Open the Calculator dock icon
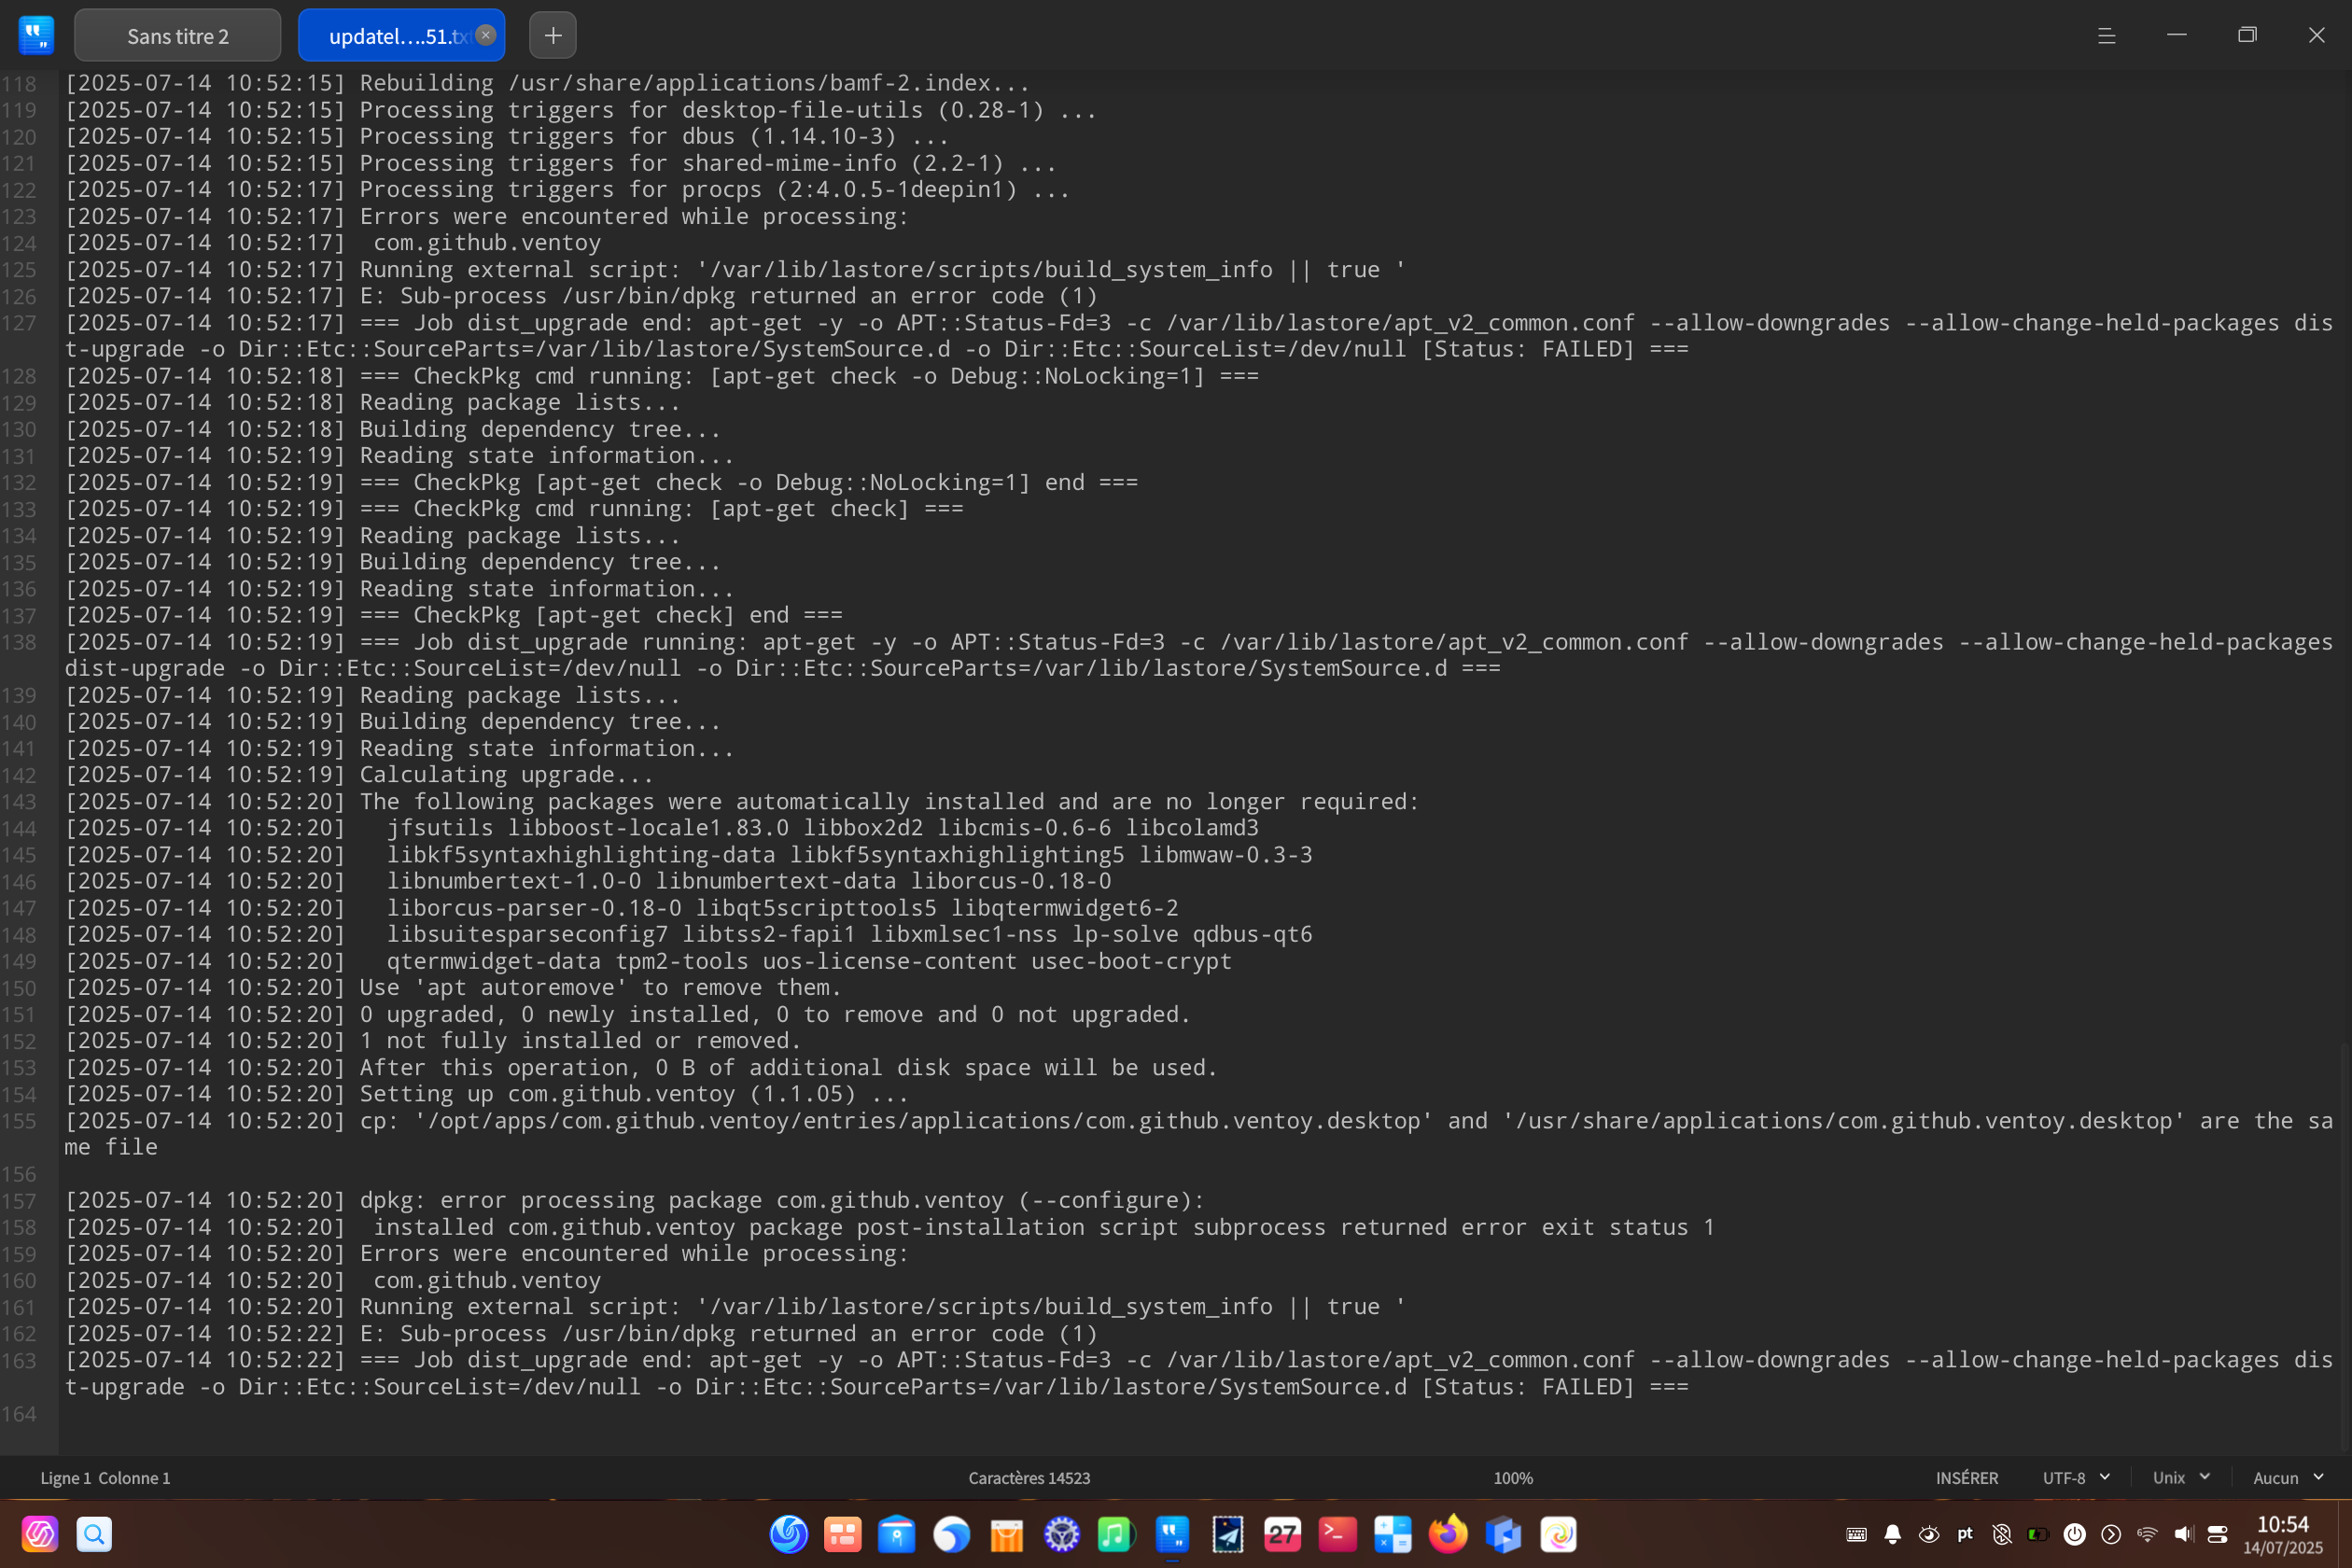This screenshot has width=2352, height=1568. (x=1392, y=1533)
